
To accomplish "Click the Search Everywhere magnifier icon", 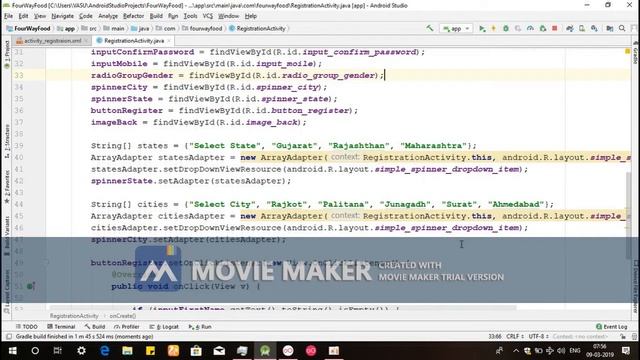I will (622, 28).
